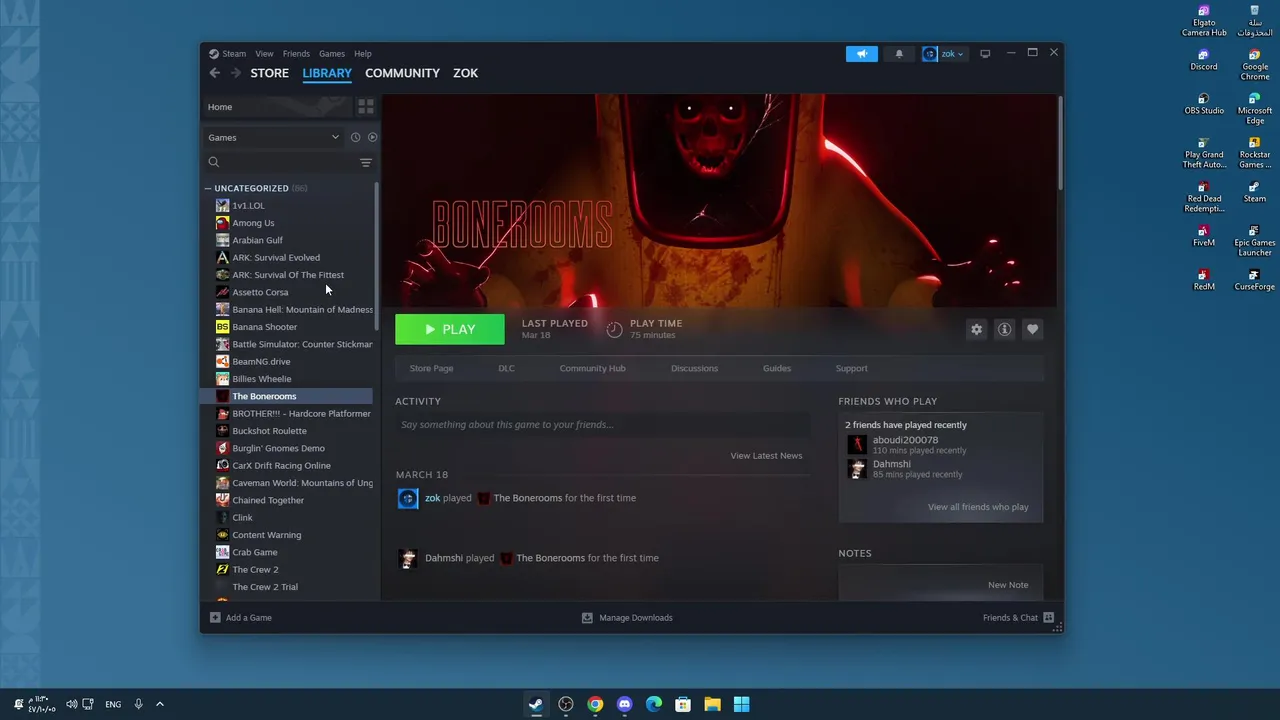View Bonerooms game info icon
Screen dimensions: 1280x720
pos(1004,330)
